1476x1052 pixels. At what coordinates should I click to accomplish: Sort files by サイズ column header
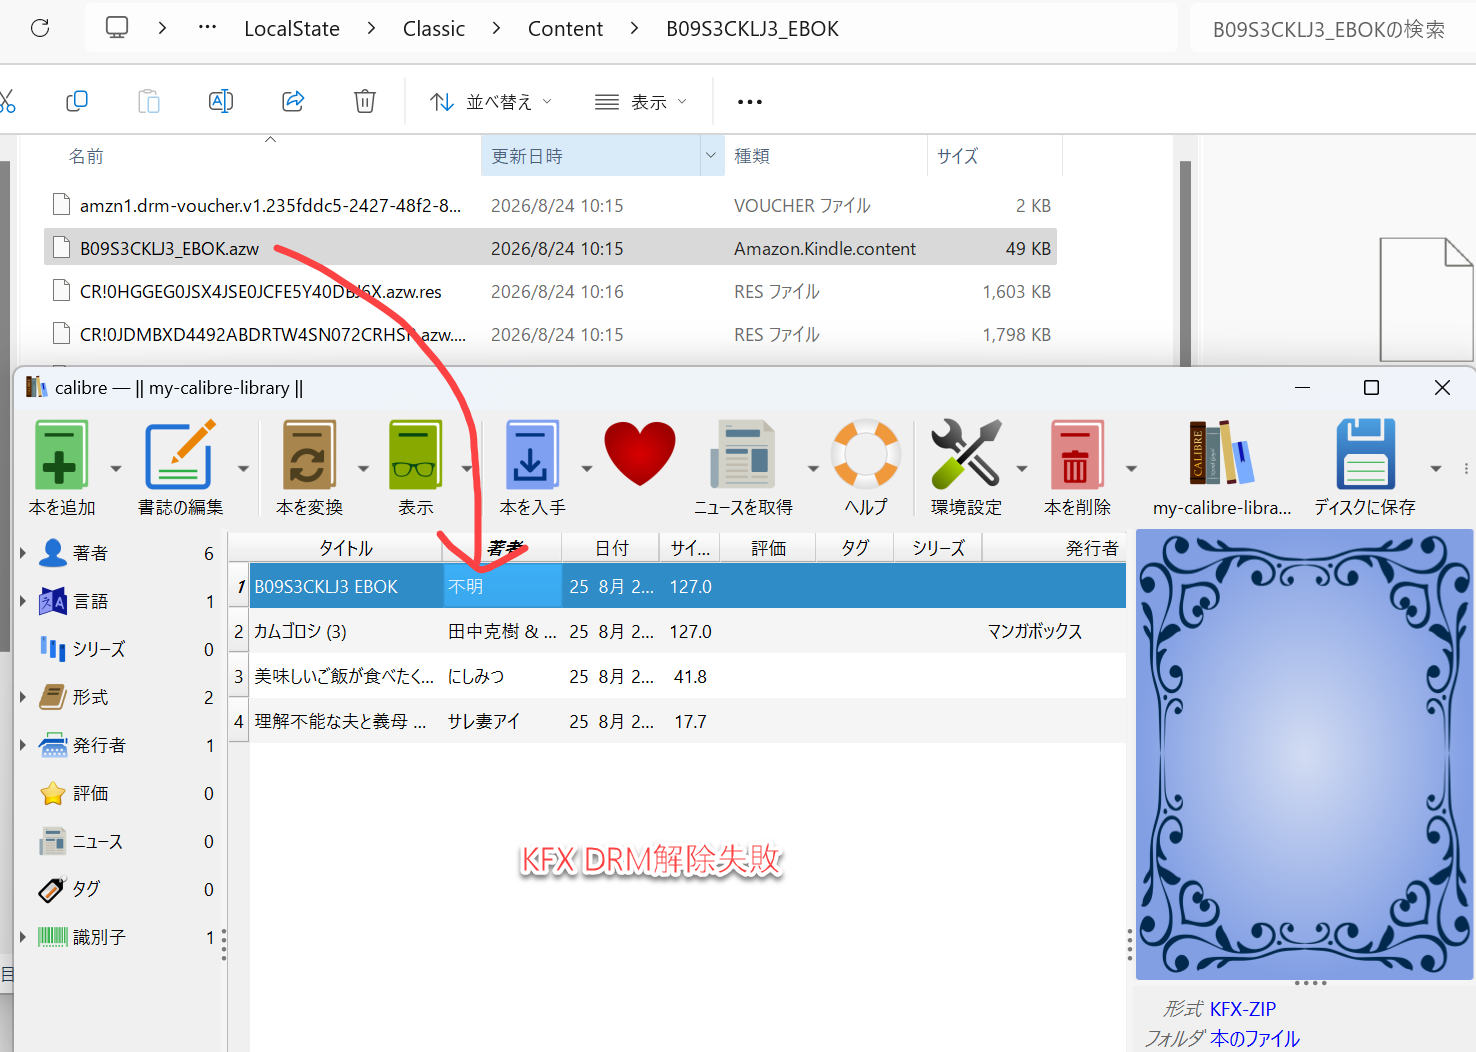click(957, 156)
